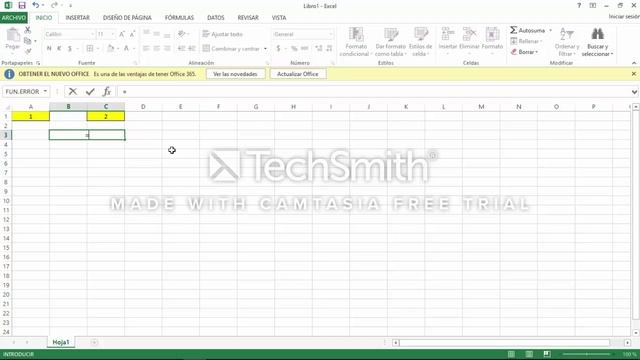This screenshot has width=640, height=360.
Task: Toggle italic with the K button
Action: pyautogui.click(x=59, y=49)
